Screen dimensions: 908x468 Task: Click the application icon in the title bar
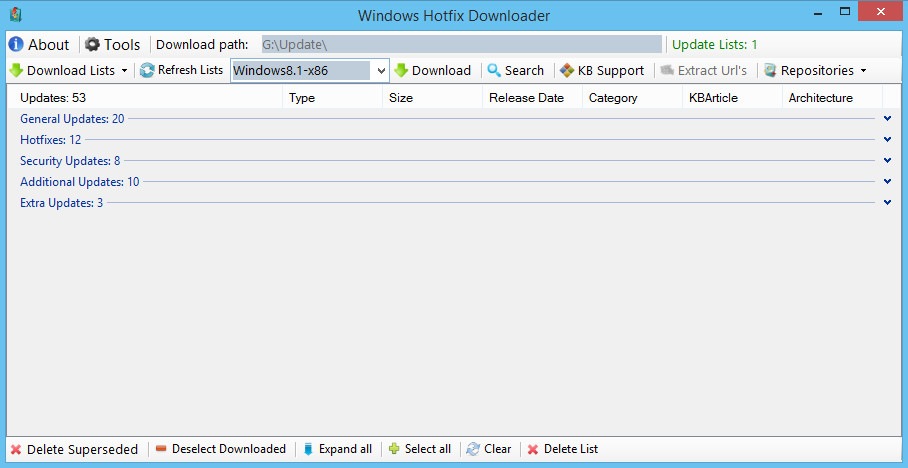16,14
